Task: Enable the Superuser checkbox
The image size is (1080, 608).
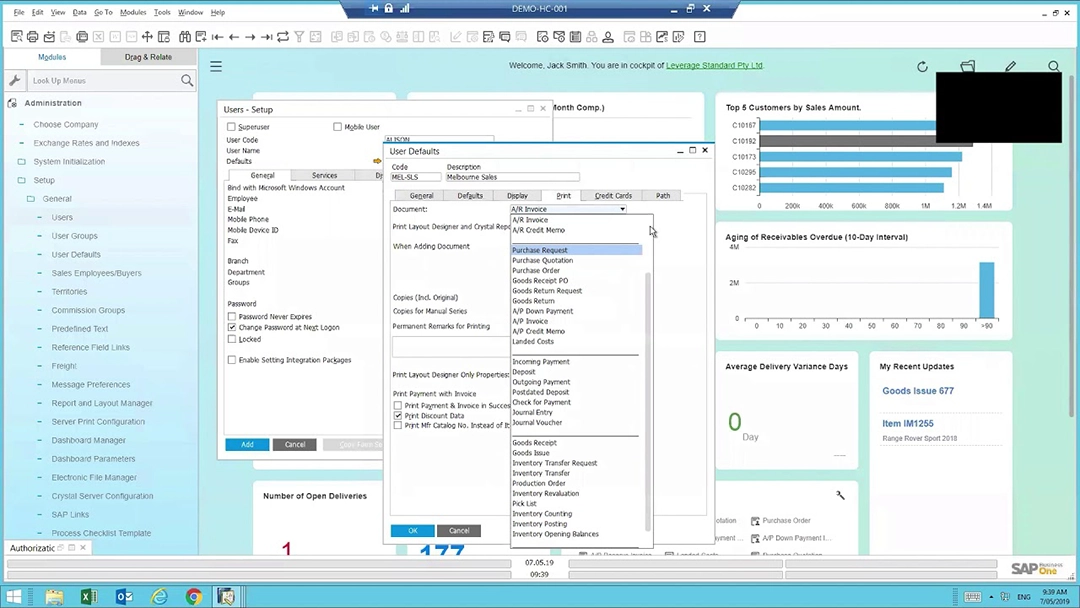Action: [x=231, y=127]
